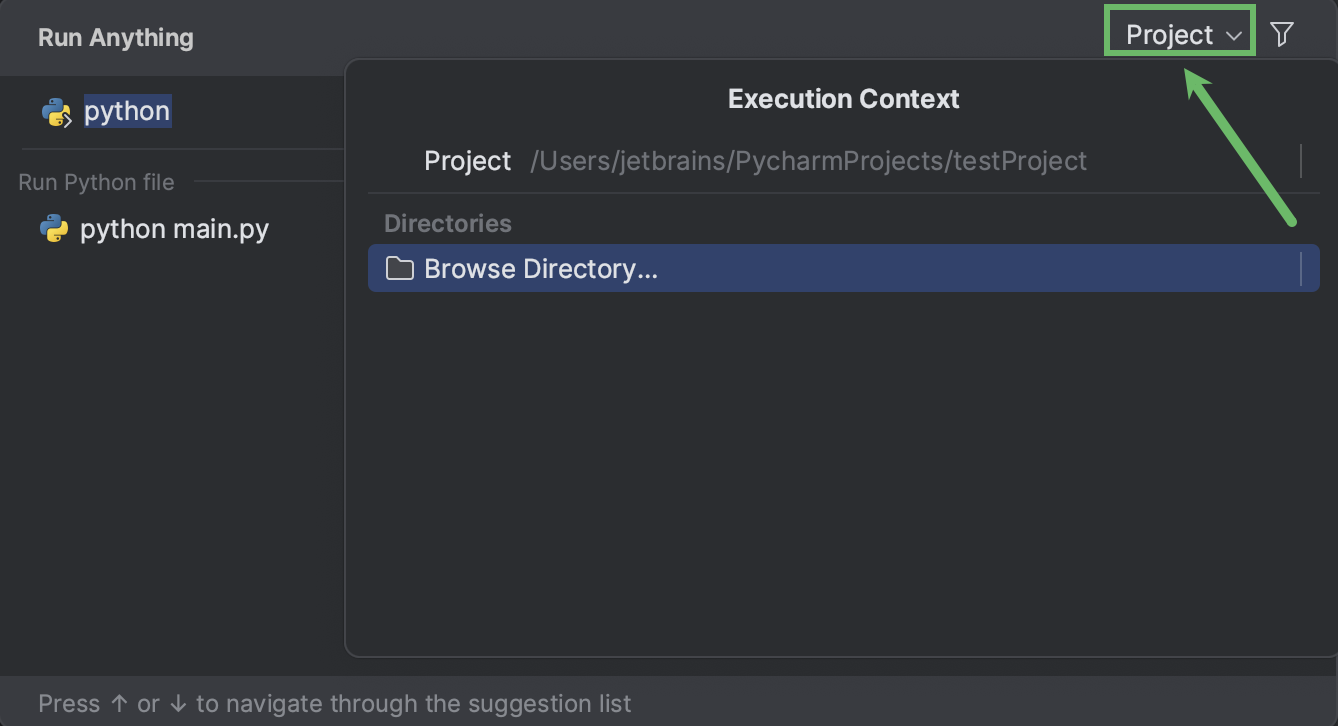Select the funnel icon to filter run configurations
Image resolution: width=1338 pixels, height=726 pixels.
point(1282,33)
